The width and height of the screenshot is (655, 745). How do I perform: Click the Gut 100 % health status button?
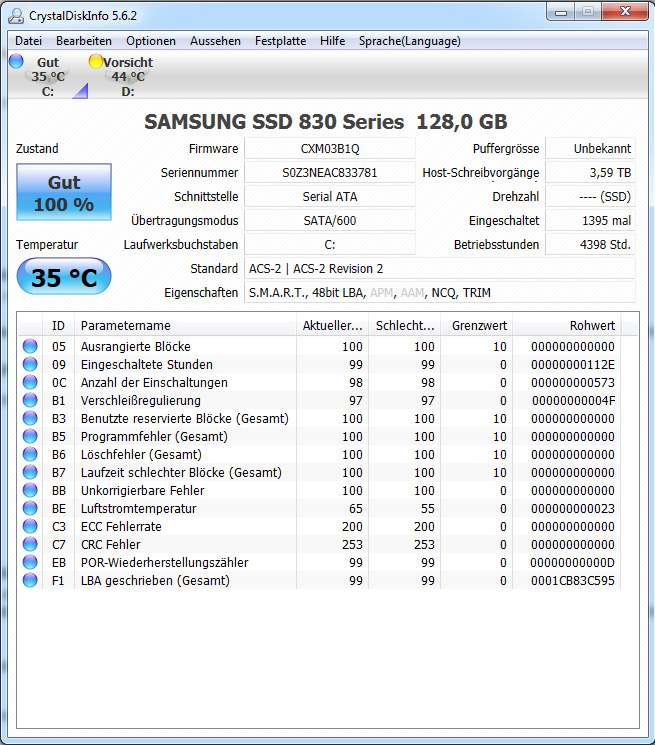point(64,192)
